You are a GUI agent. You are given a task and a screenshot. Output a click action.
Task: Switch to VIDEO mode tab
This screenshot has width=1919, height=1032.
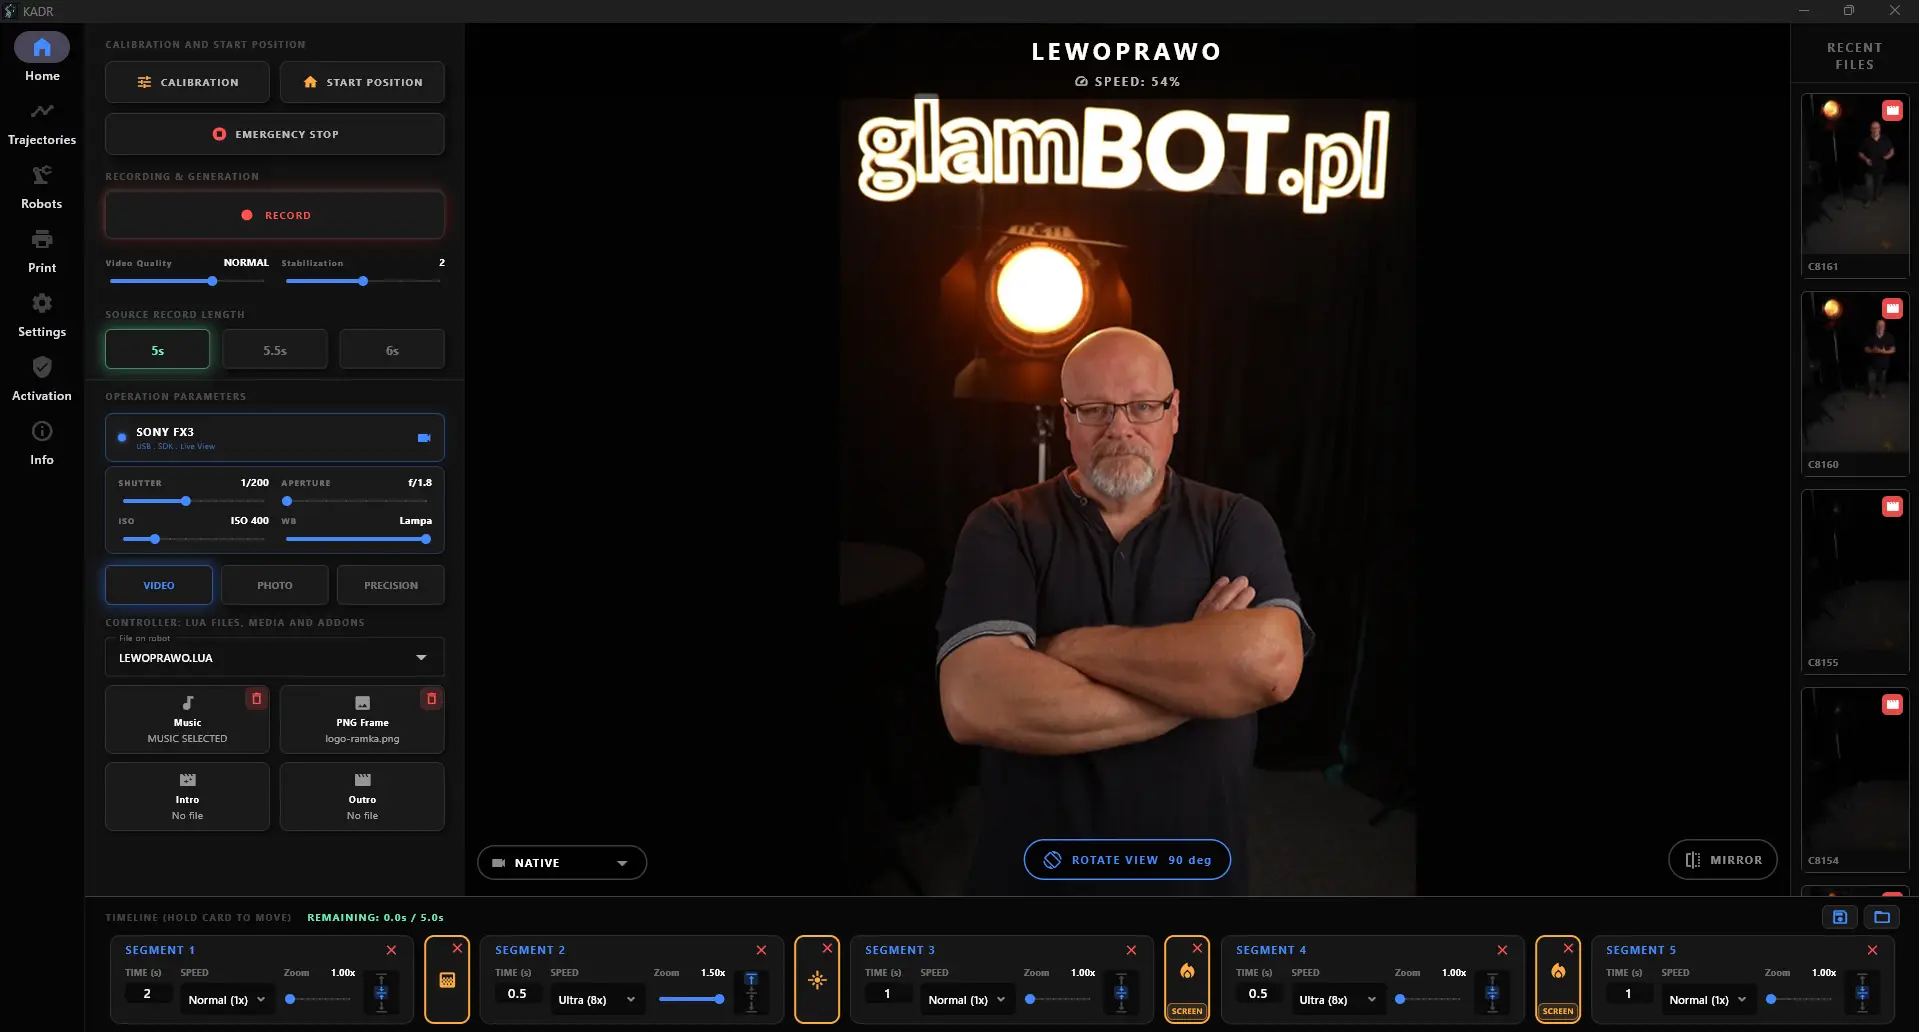tap(159, 585)
